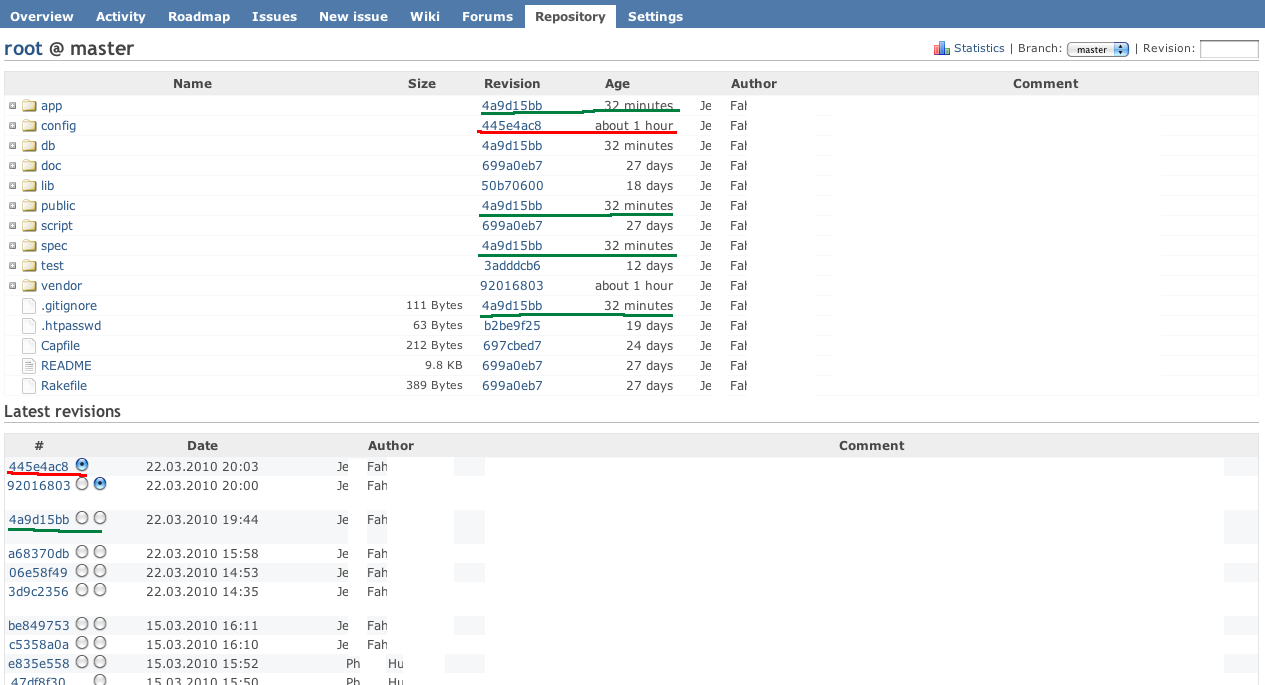The width and height of the screenshot is (1265, 685).
Task: Click the '111 Bytes' size of .gitignore
Action: click(435, 306)
